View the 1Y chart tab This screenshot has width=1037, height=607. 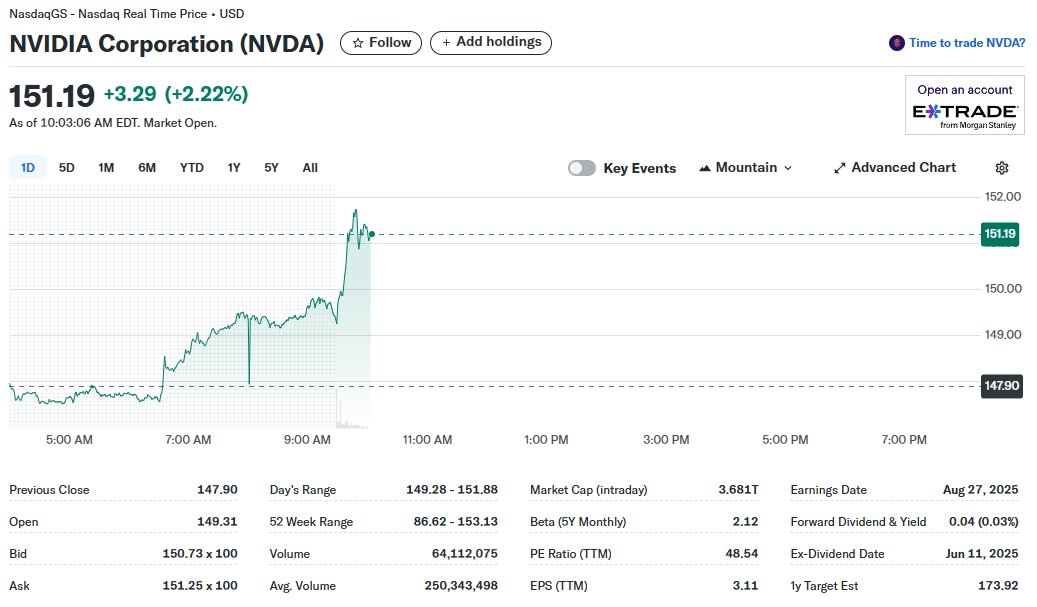click(x=233, y=167)
